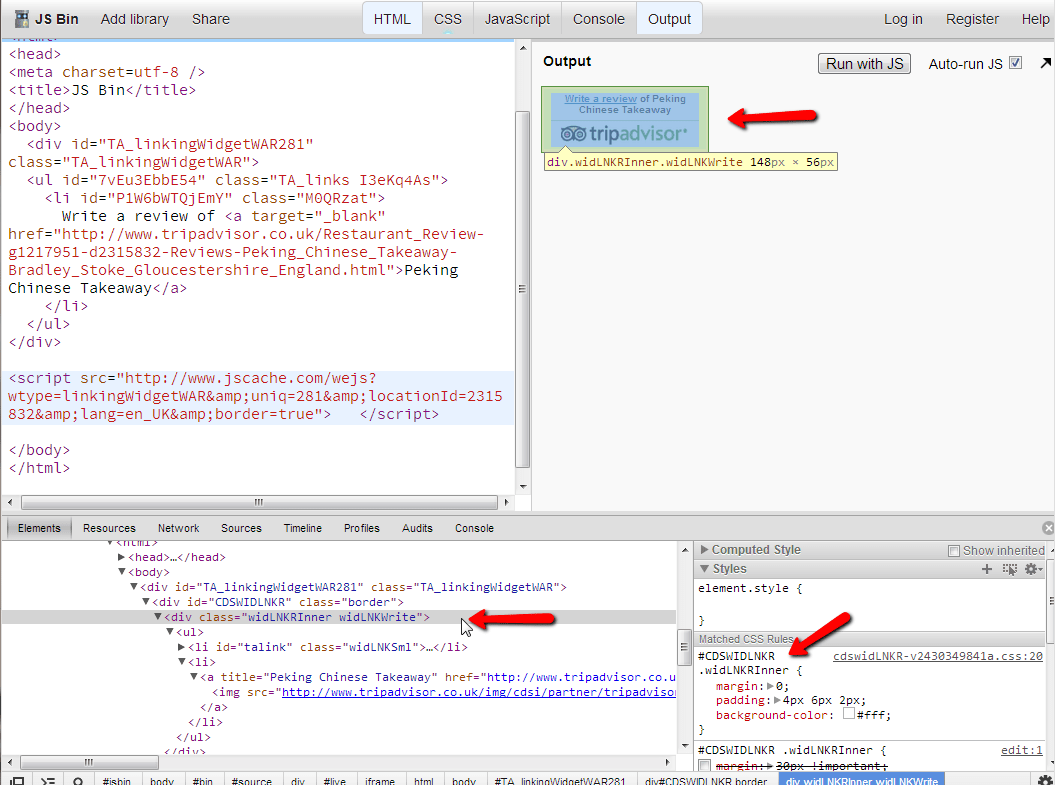The height and width of the screenshot is (785, 1055).
Task: Open the DevTools Console tab
Action: 474,528
